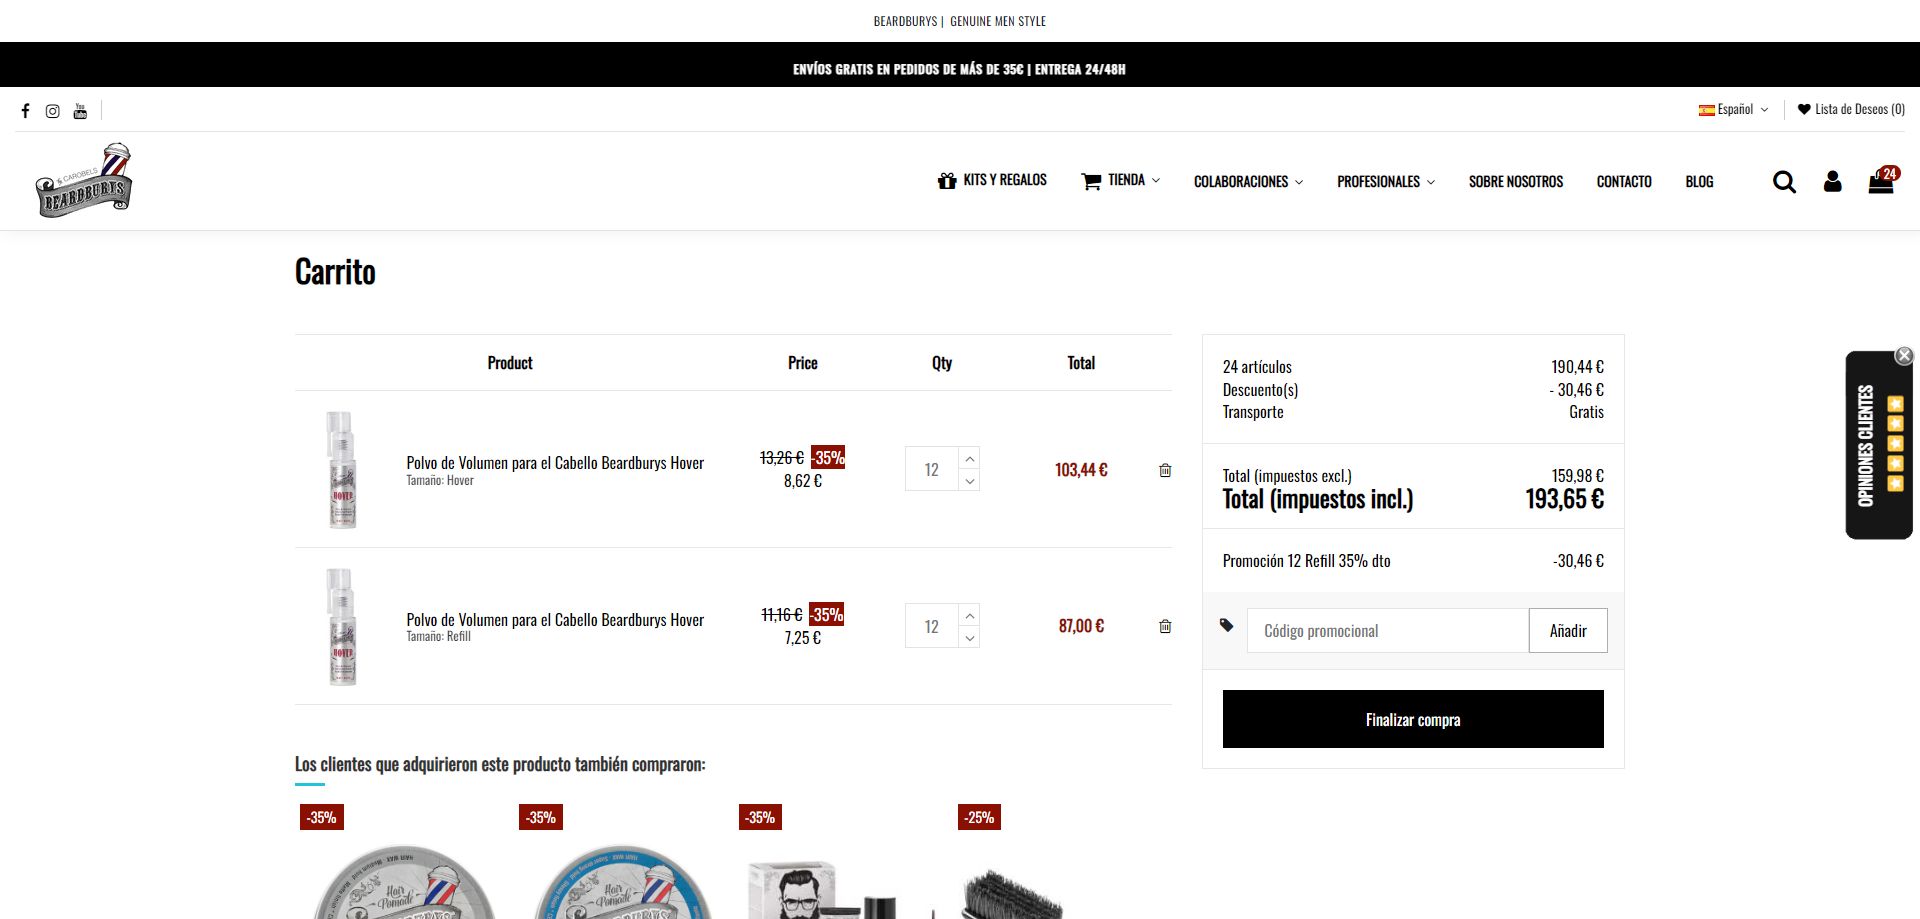The width and height of the screenshot is (1920, 919).
Task: Expand the Profesionales menu dropdown
Action: point(1386,182)
